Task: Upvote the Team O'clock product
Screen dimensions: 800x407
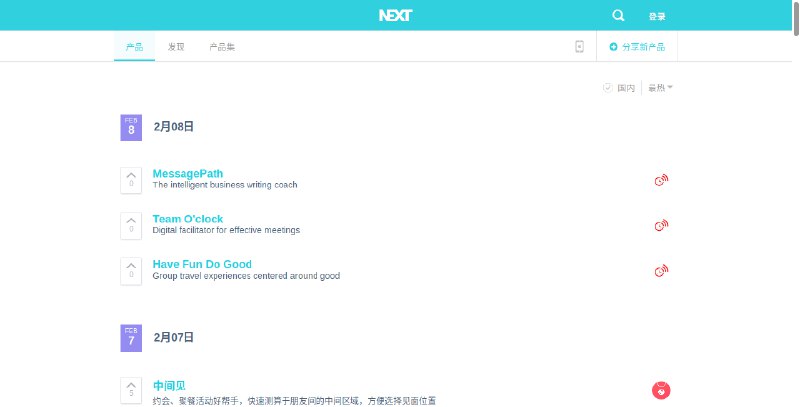Action: 131,224
